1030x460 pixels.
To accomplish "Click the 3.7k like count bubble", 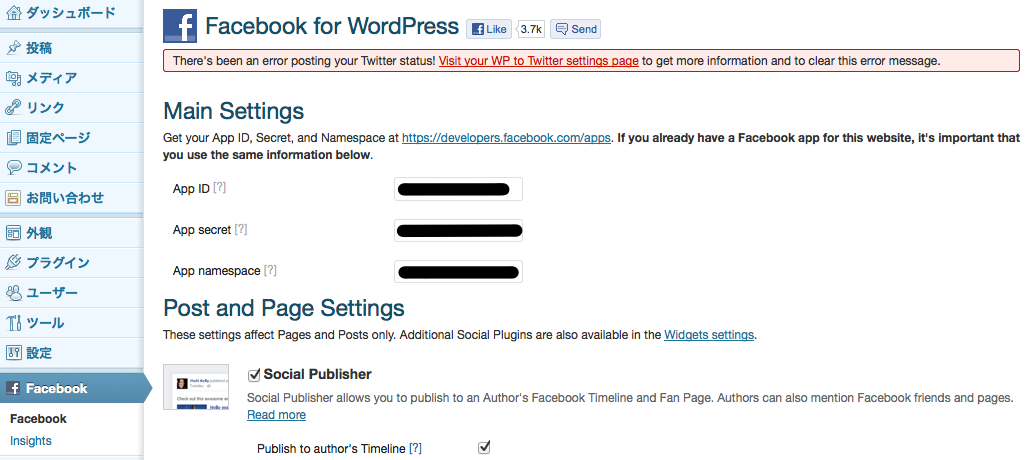I will (531, 29).
